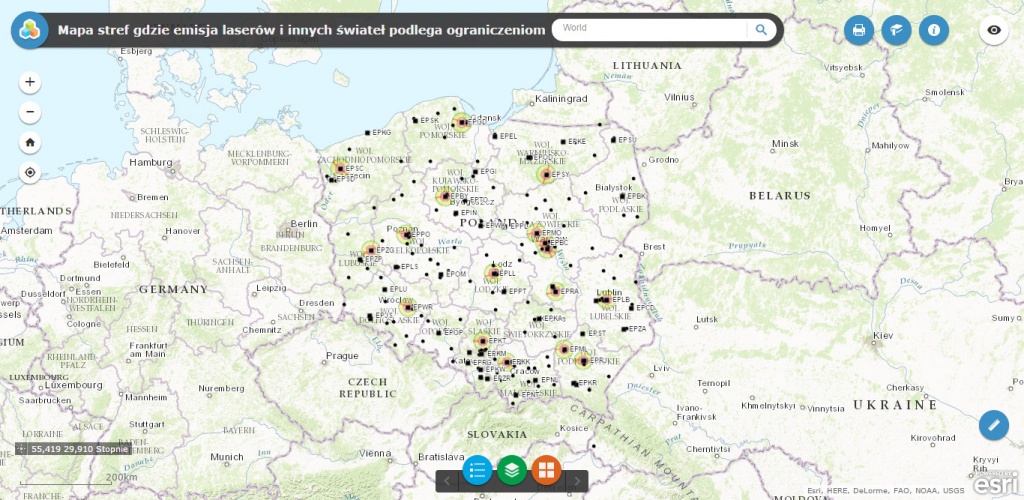Select the EPKT laser zone marker
This screenshot has width=1024, height=500.
(x=483, y=341)
